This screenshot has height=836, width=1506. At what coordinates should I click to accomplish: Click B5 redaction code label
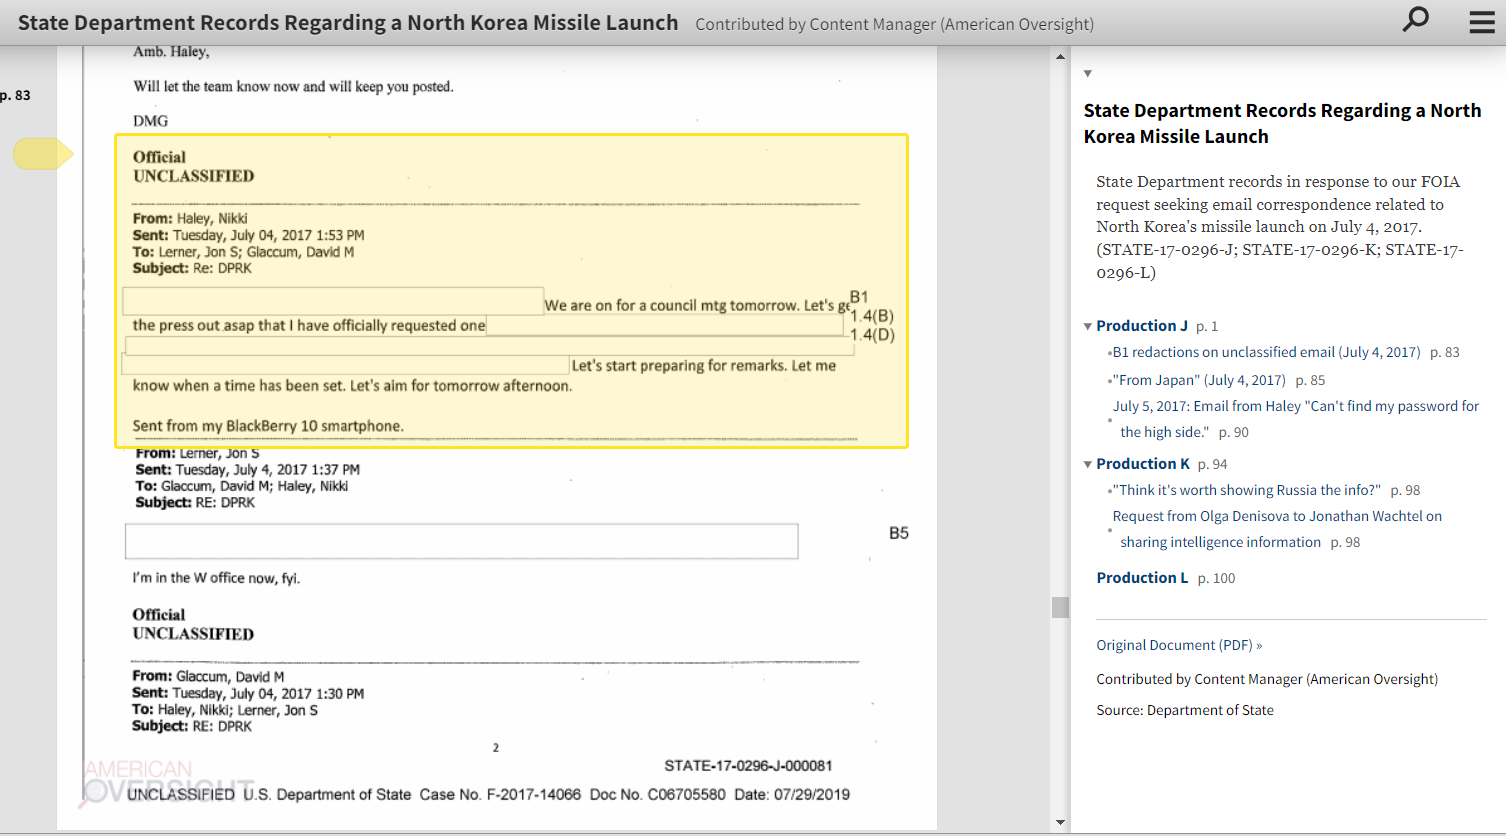899,533
